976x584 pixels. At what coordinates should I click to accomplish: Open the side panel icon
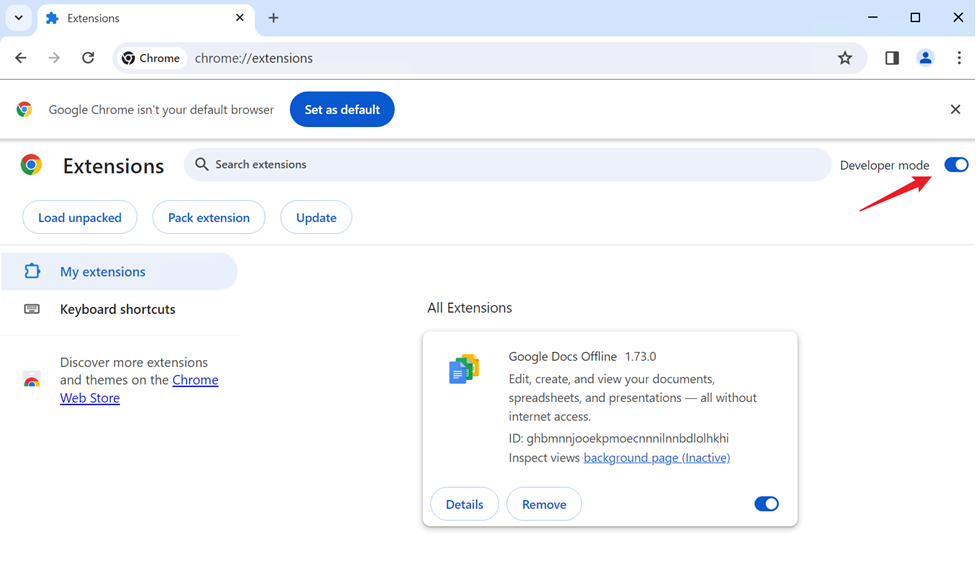[891, 57]
